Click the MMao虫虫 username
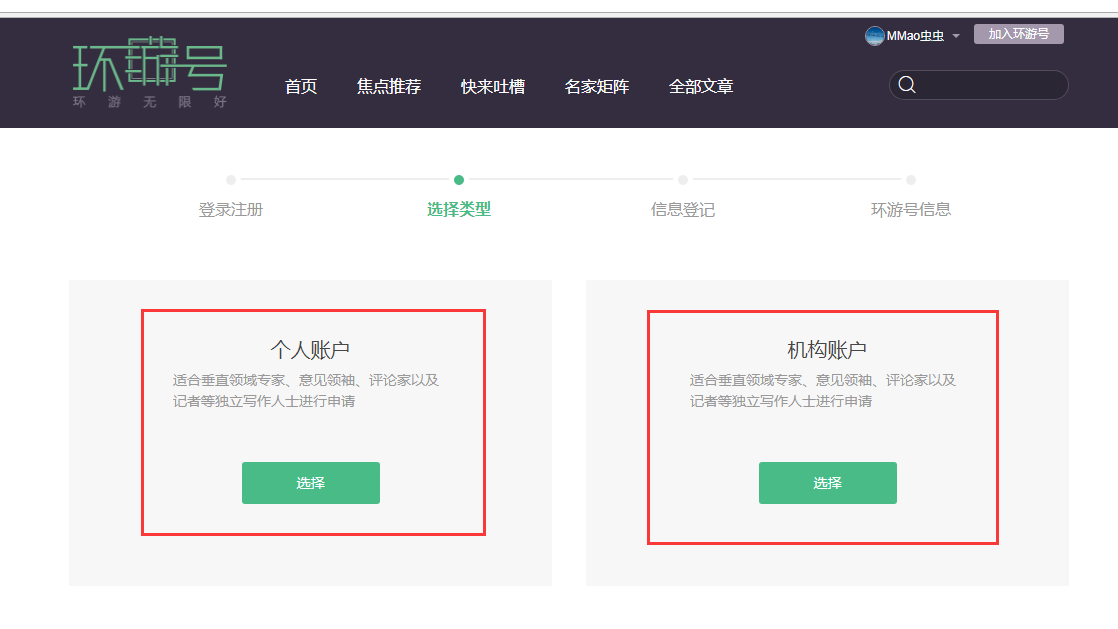Image resolution: width=1118 pixels, height=629 pixels. (x=915, y=36)
